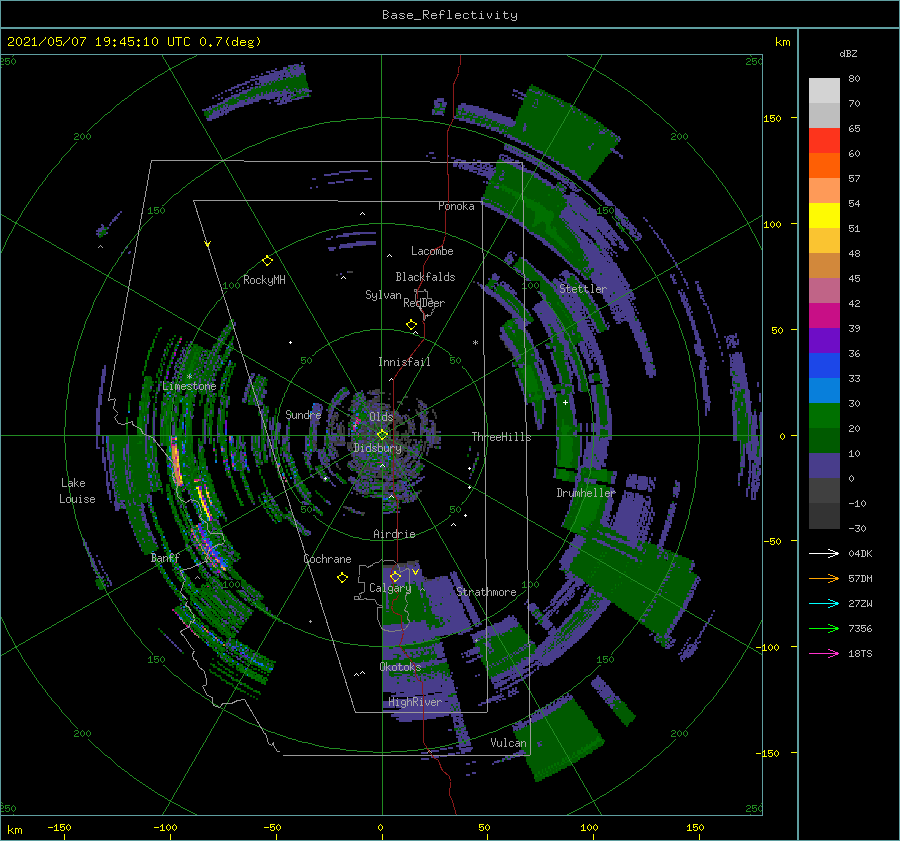
Task: Click the Sylvan label
Action: 383,295
